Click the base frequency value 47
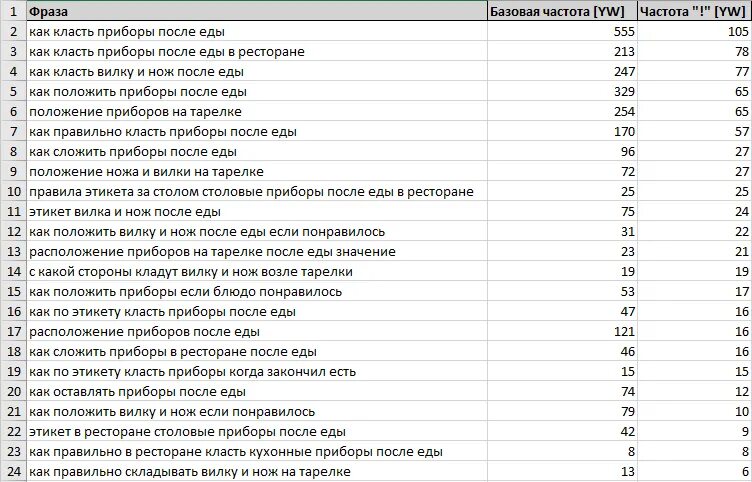The height and width of the screenshot is (482, 752). [628, 312]
